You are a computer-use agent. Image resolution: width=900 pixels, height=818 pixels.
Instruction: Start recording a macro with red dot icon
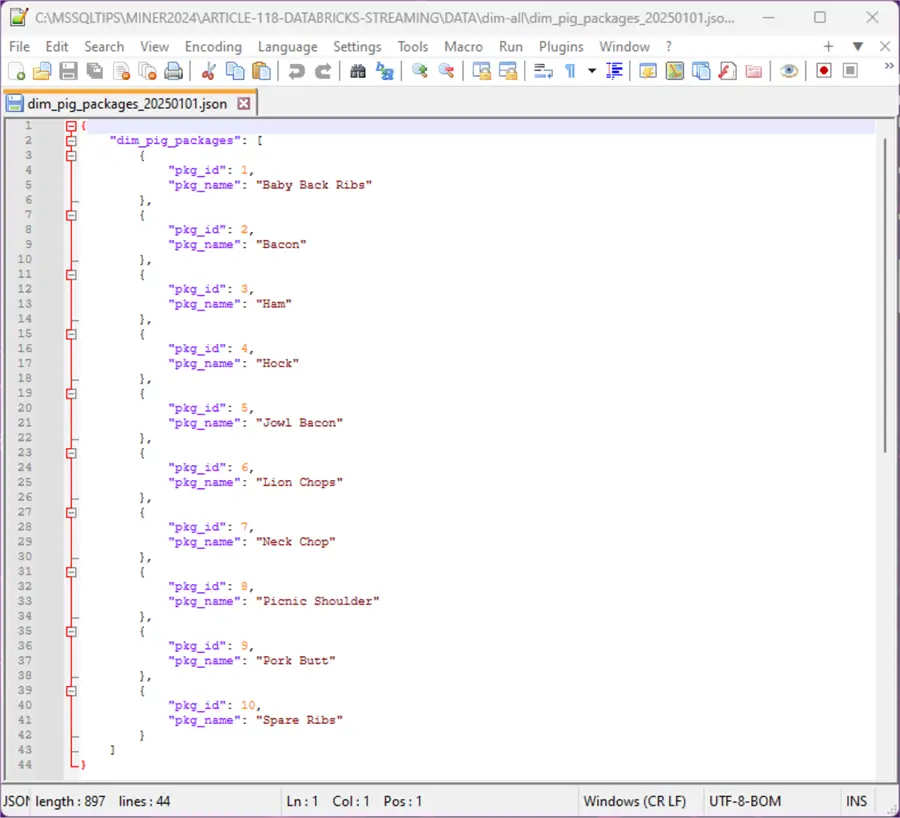(x=824, y=71)
